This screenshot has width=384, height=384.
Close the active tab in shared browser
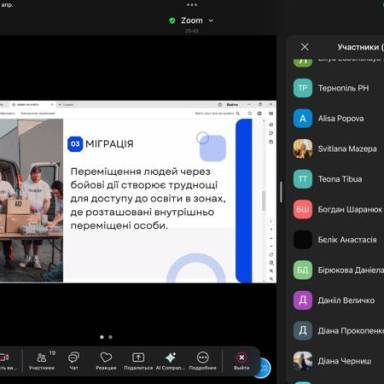(52, 105)
